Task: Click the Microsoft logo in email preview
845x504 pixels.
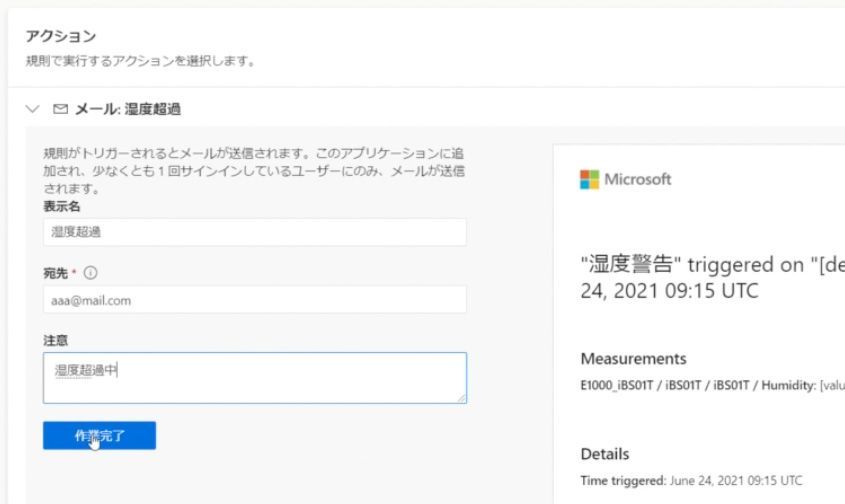Action: point(626,180)
